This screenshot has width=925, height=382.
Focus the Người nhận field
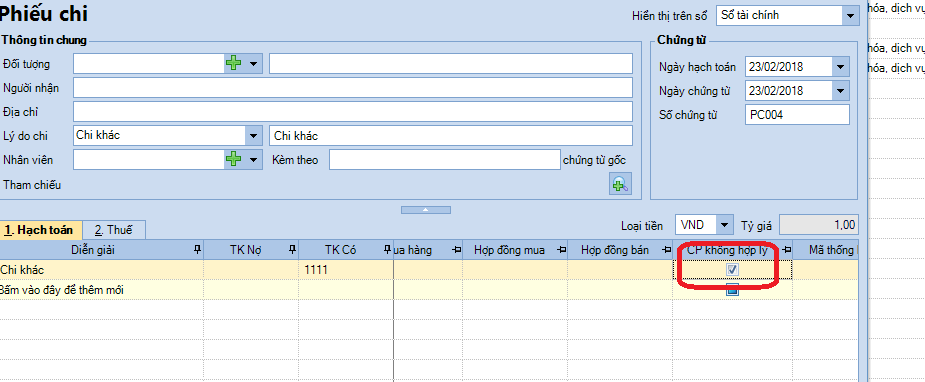(353, 88)
